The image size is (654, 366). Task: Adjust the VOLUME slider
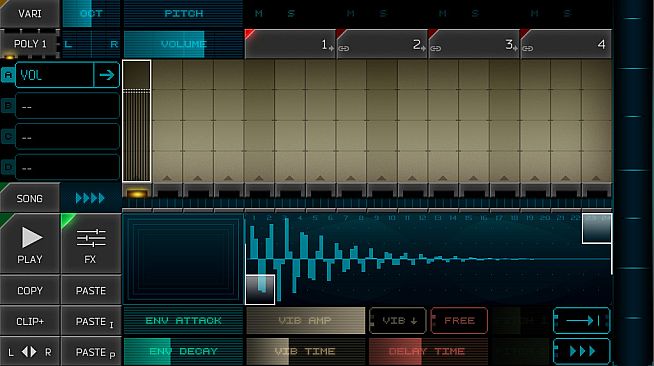184,44
